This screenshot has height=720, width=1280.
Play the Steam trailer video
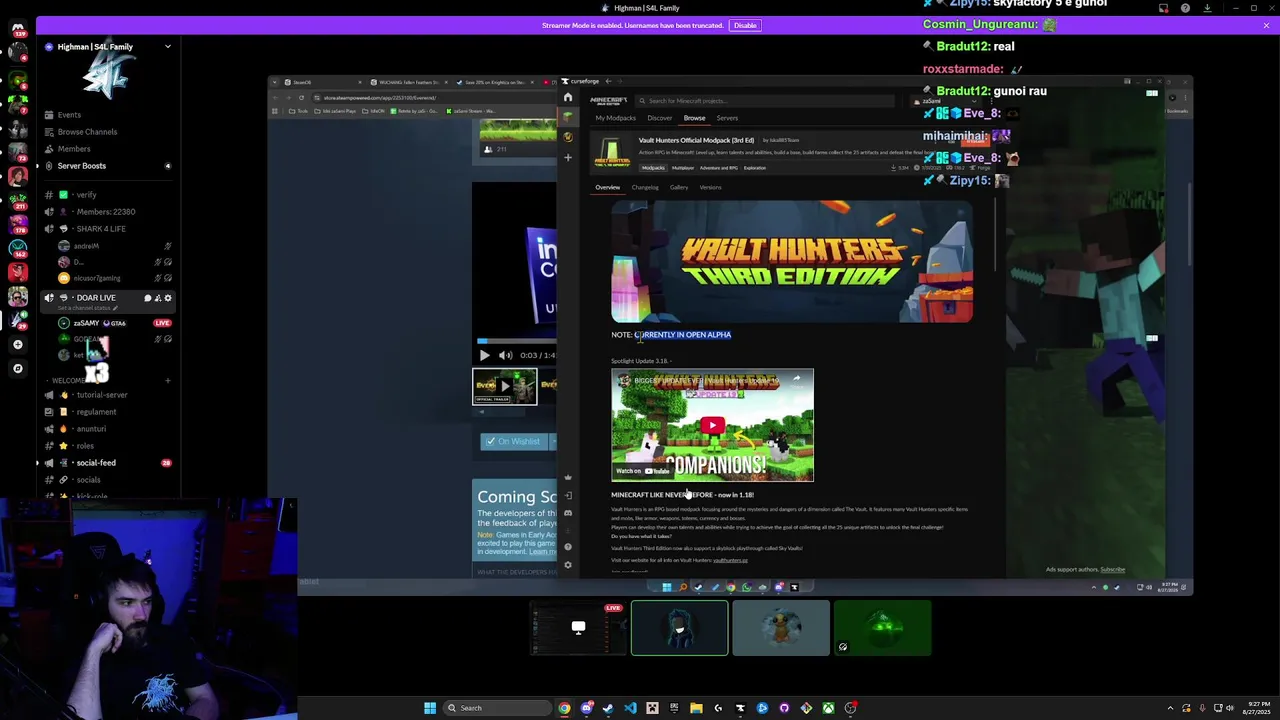coord(485,355)
